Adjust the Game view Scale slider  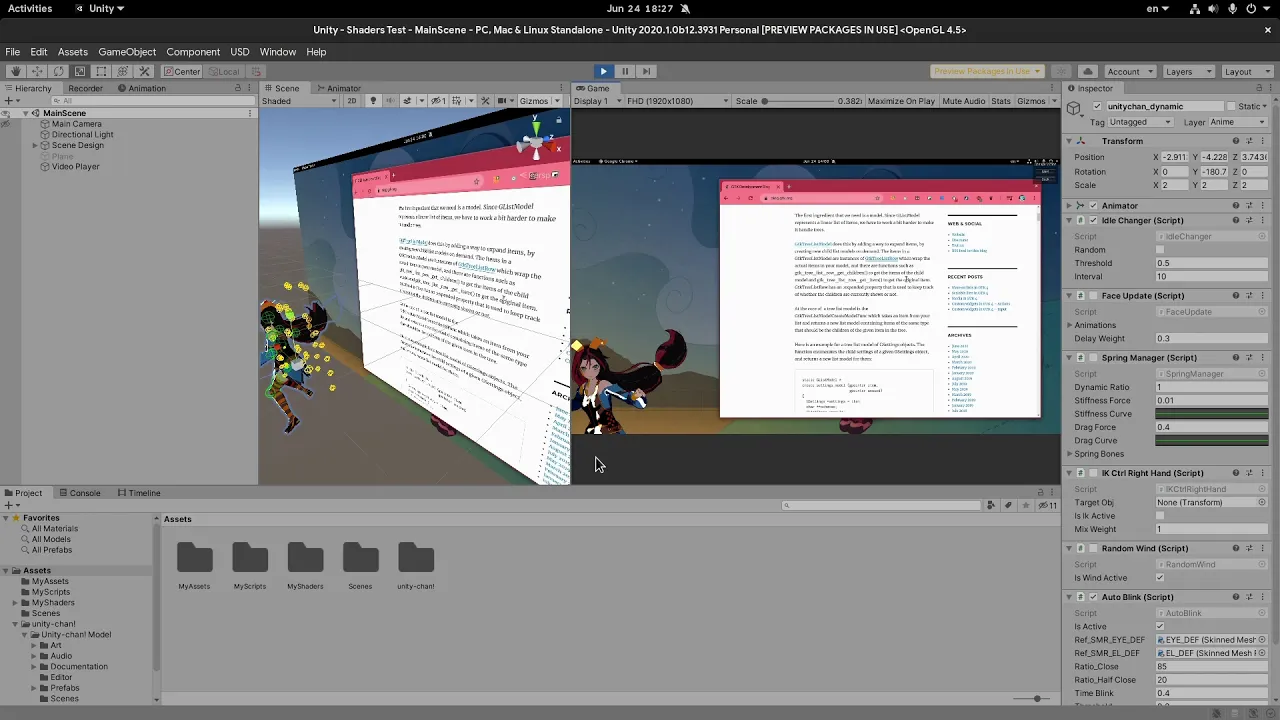[x=797, y=101]
